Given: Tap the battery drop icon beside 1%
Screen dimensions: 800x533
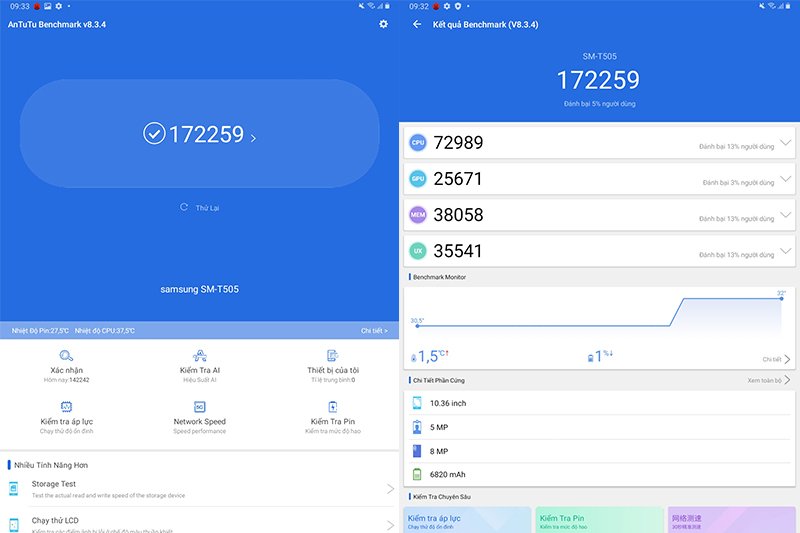Looking at the screenshot, I should (x=590, y=358).
